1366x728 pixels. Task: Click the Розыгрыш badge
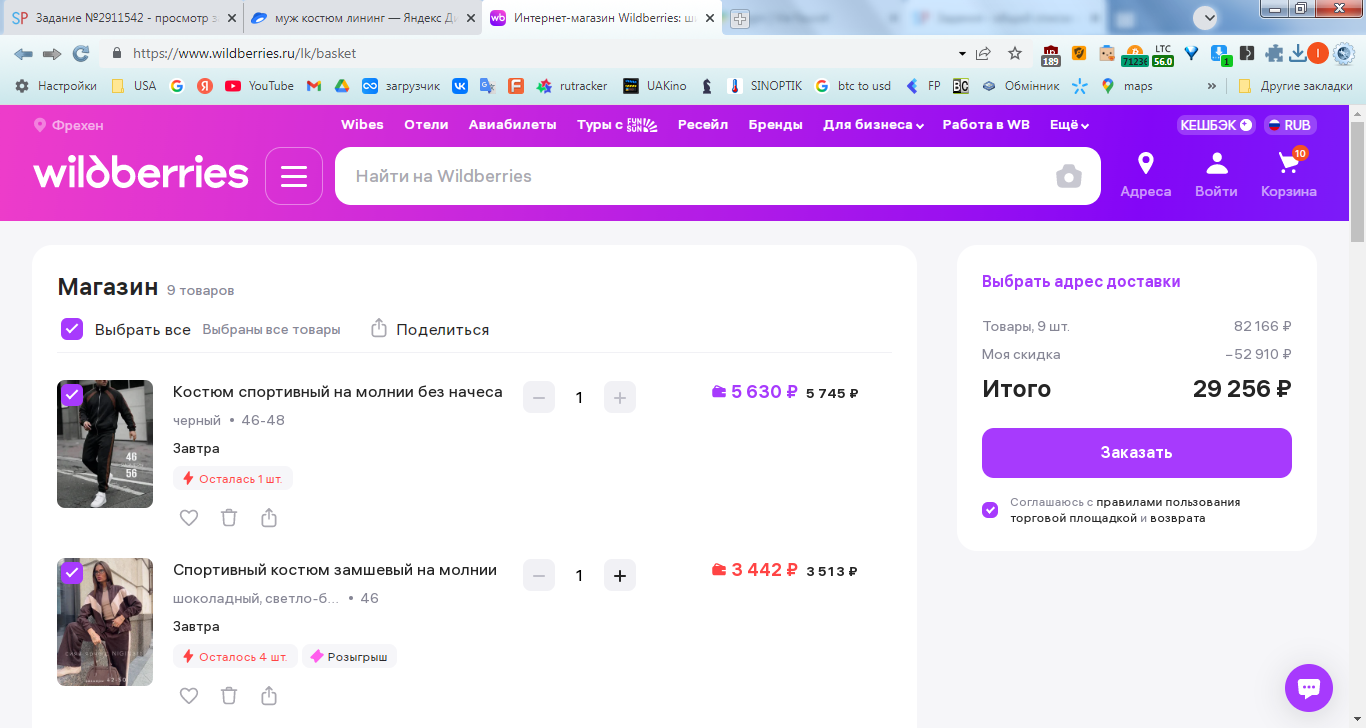click(350, 657)
